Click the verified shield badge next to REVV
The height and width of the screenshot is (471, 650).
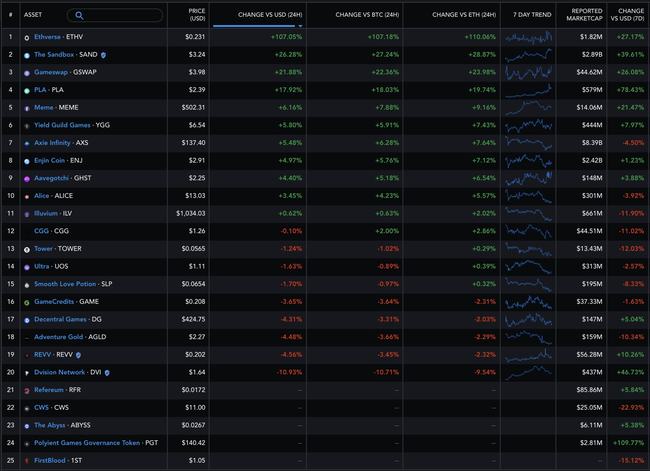tap(78, 355)
